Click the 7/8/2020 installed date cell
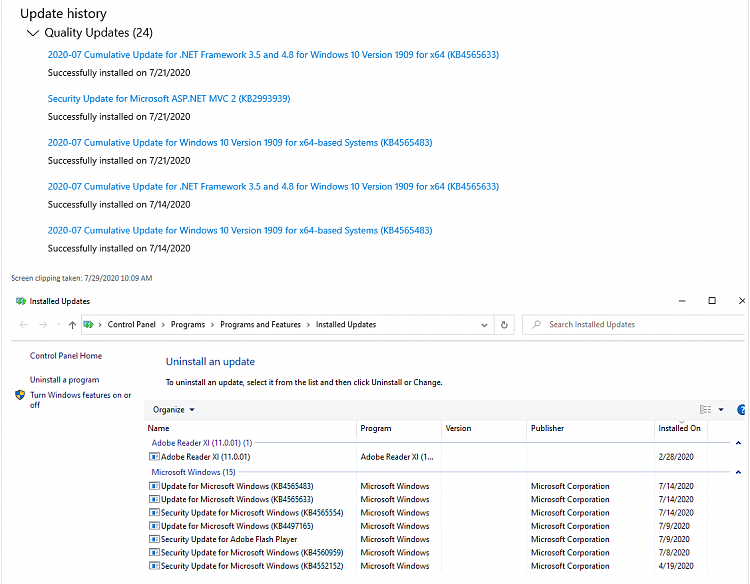 pyautogui.click(x=674, y=552)
